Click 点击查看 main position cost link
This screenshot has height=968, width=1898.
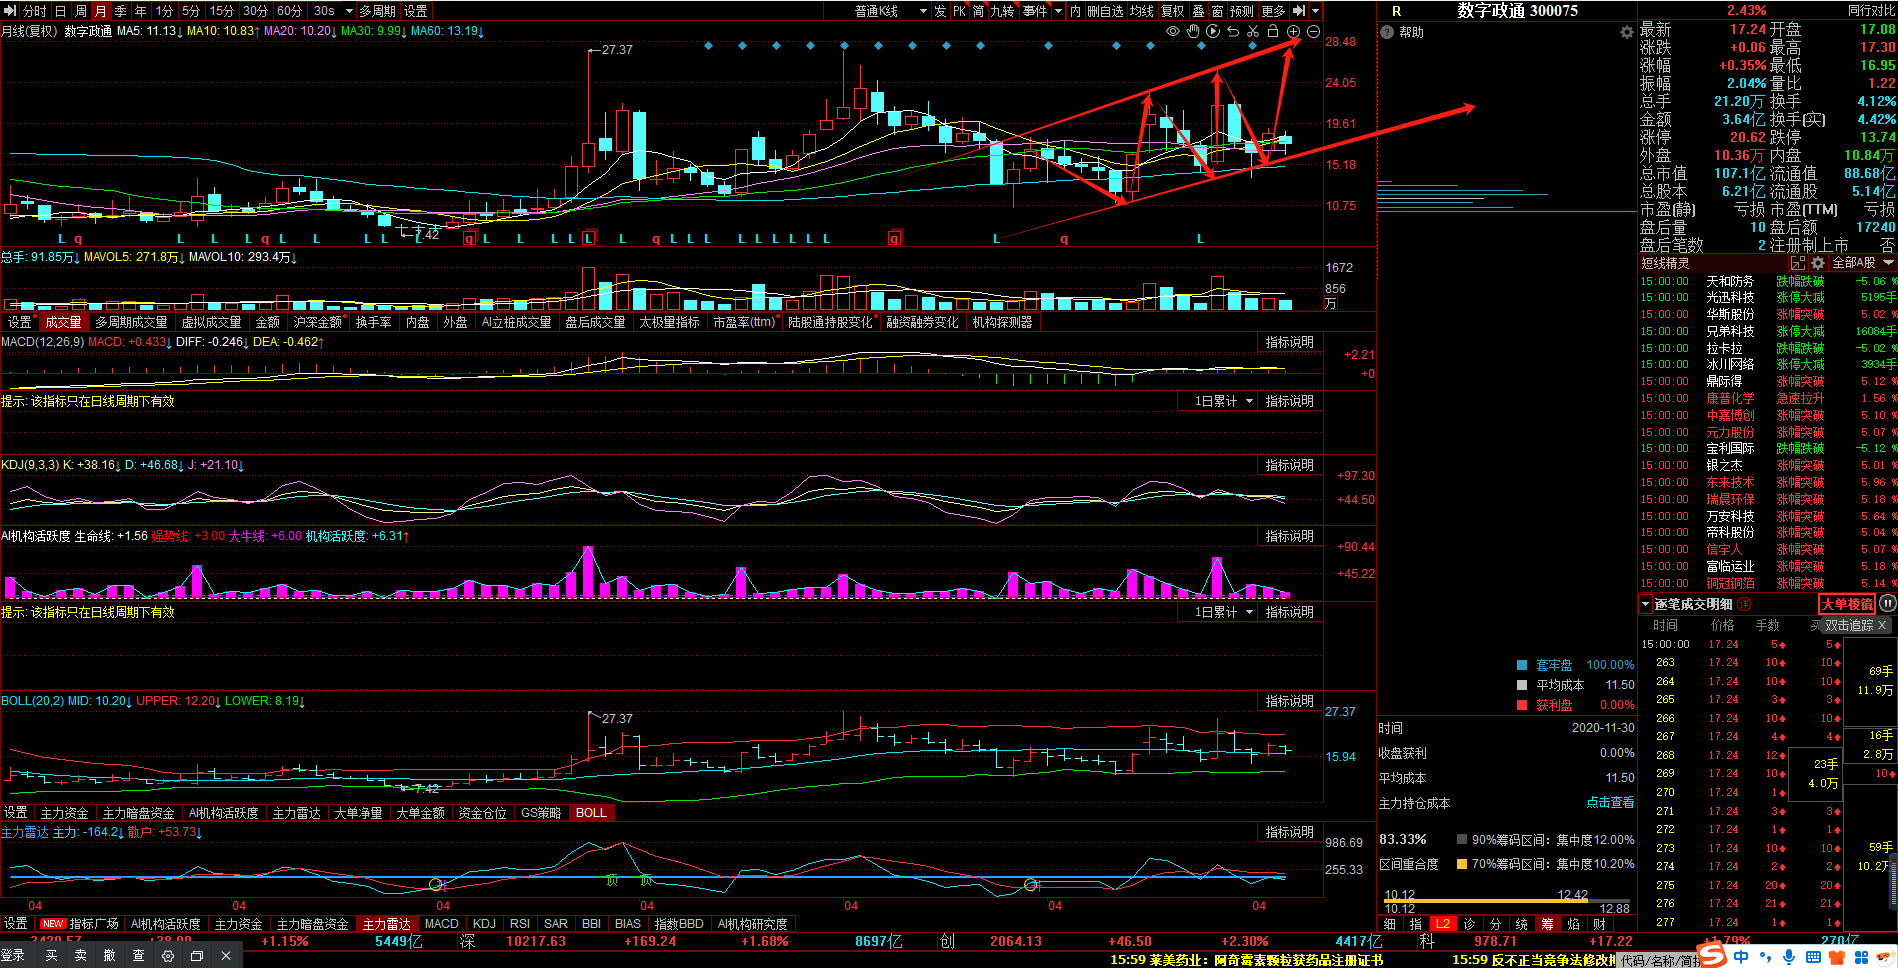[x=1610, y=802]
